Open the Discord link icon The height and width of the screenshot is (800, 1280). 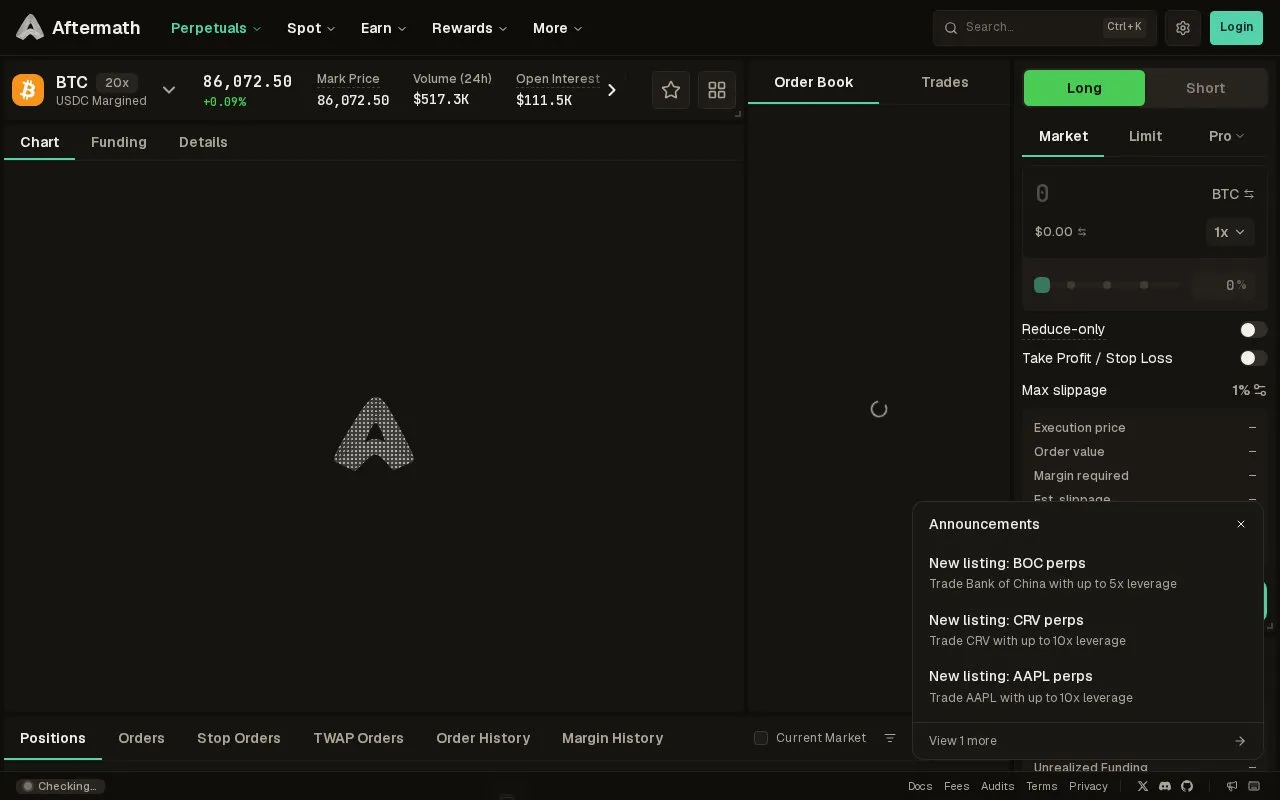(1165, 786)
